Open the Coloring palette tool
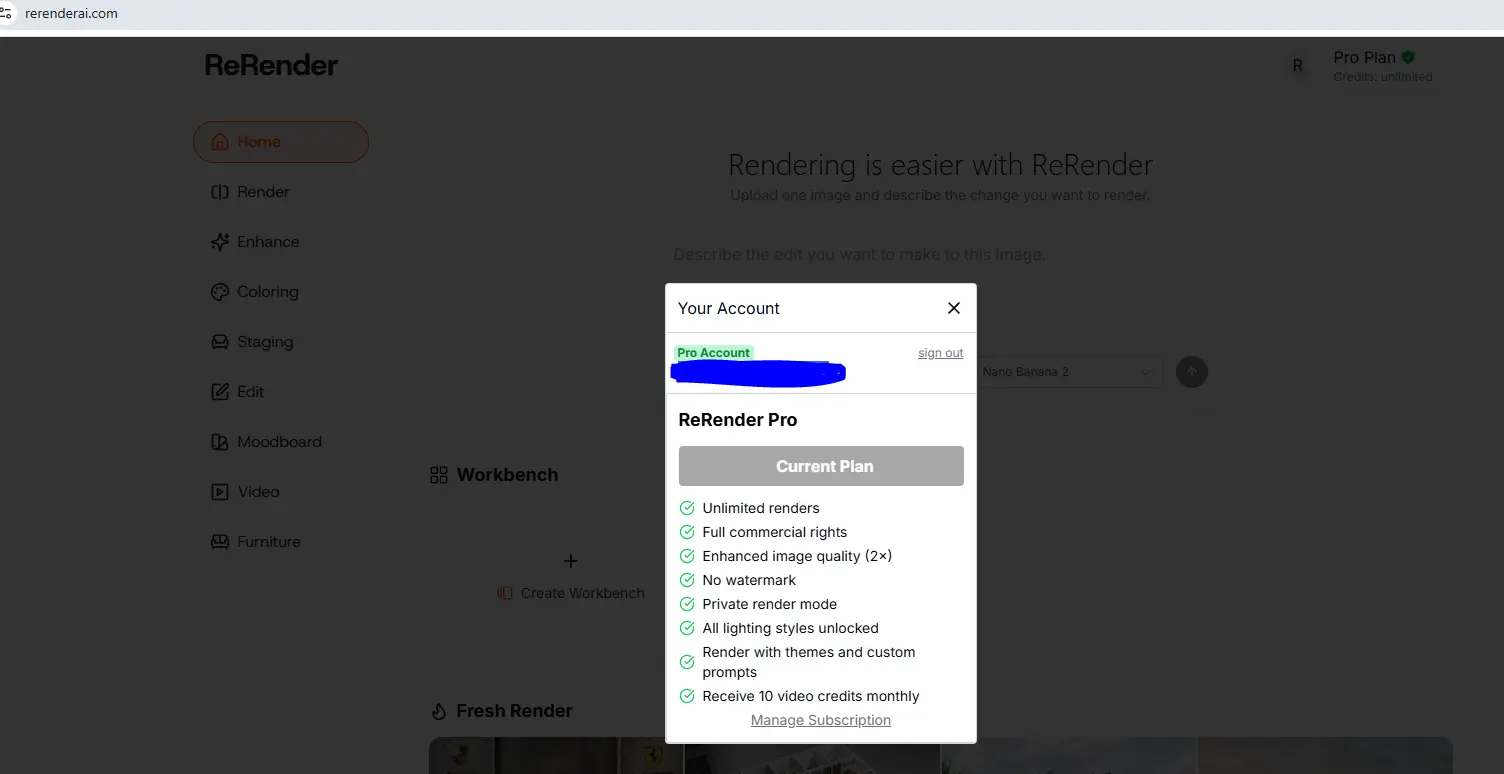The width and height of the screenshot is (1504, 774). click(254, 292)
